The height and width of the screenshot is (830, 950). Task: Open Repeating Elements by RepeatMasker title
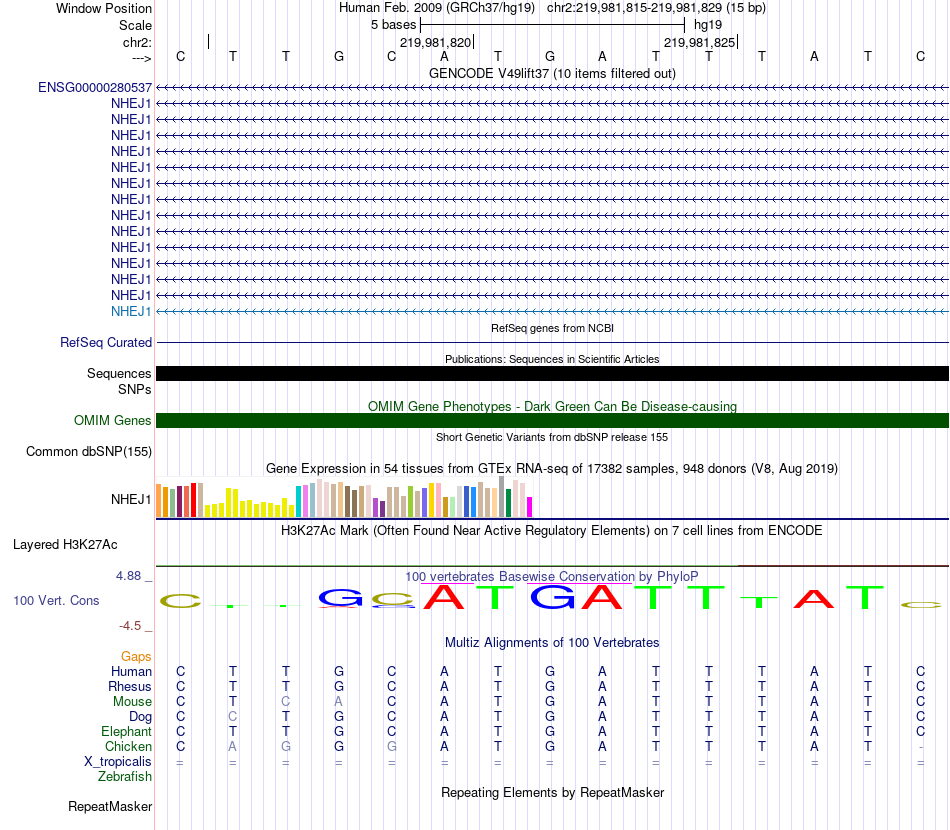[552, 792]
